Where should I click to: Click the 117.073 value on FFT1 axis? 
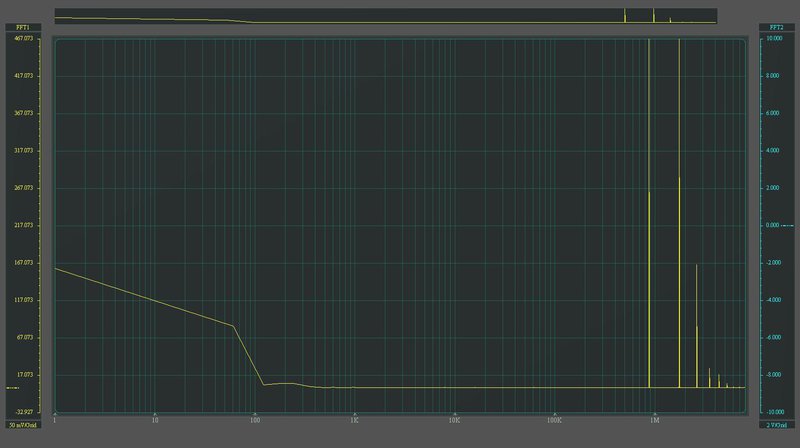point(25,300)
